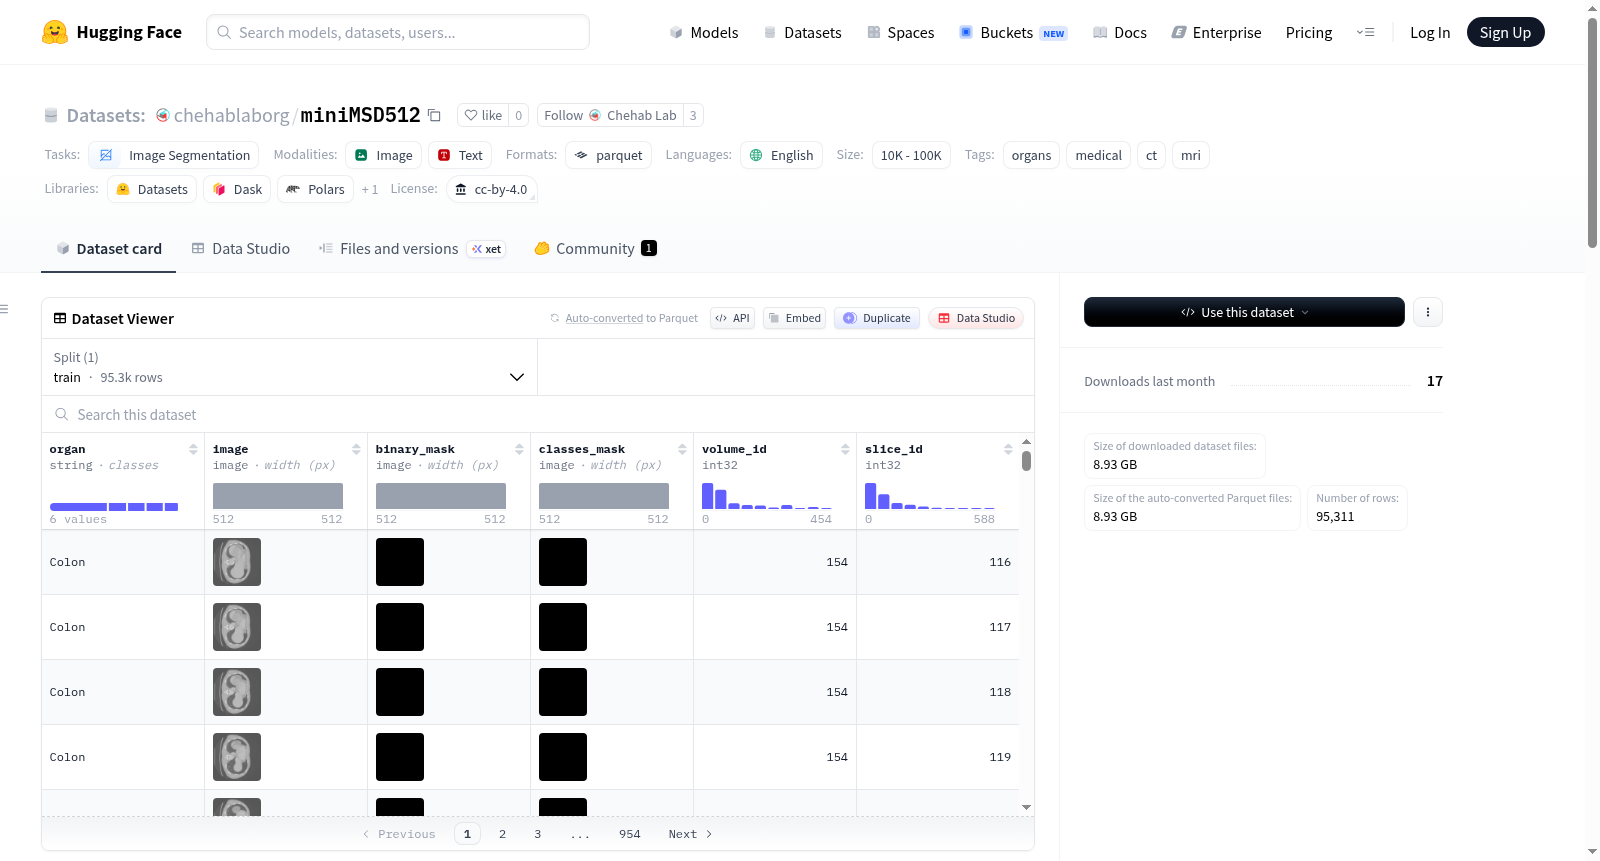Expand the Split train dropdown
The height and width of the screenshot is (861, 1600).
(290, 367)
